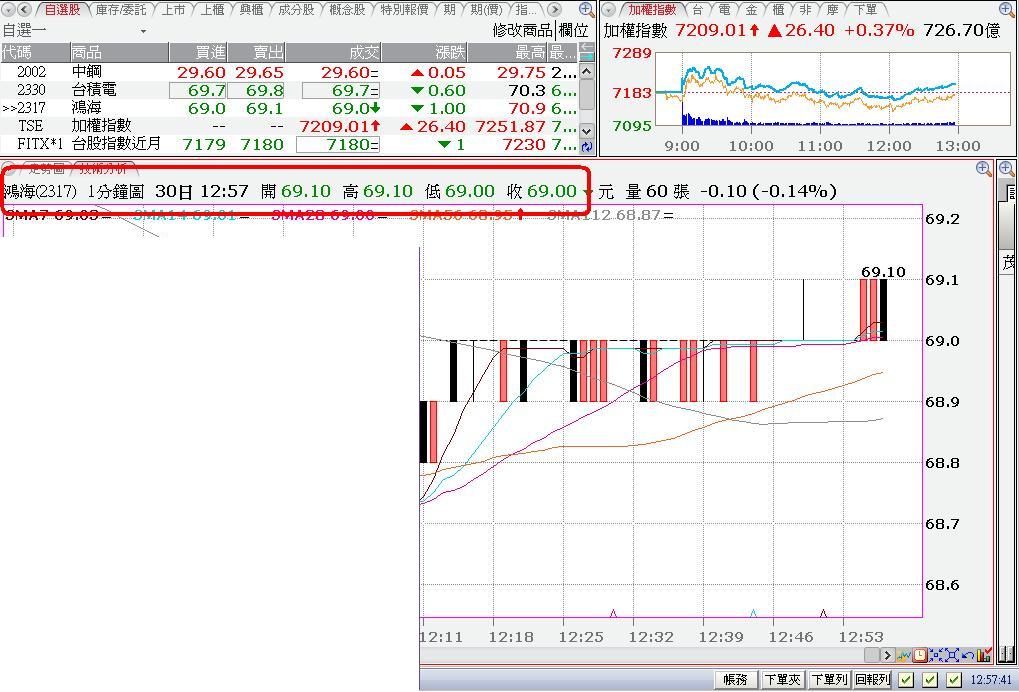
Task: Click the right-arrow button in the chart toolbar
Action: click(x=886, y=655)
